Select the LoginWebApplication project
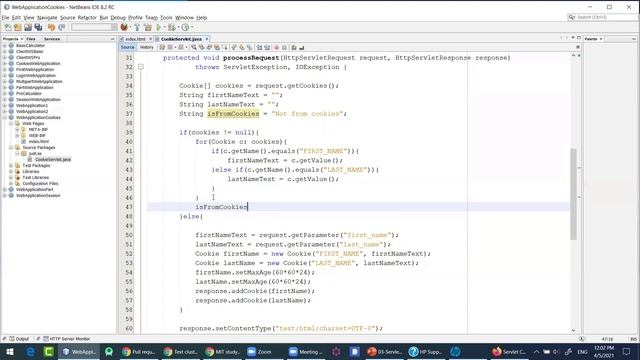640x360 pixels. point(36,76)
